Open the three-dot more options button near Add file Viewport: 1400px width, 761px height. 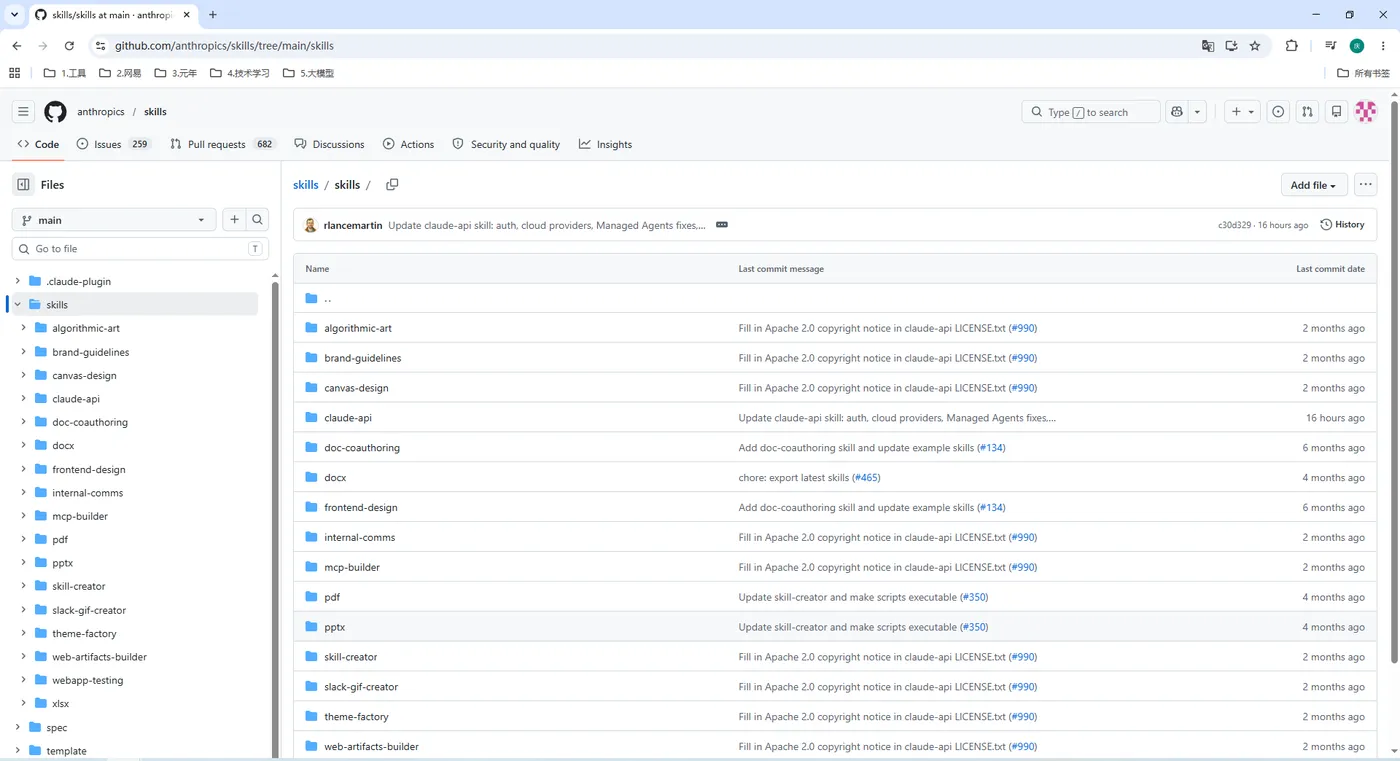[1365, 185]
